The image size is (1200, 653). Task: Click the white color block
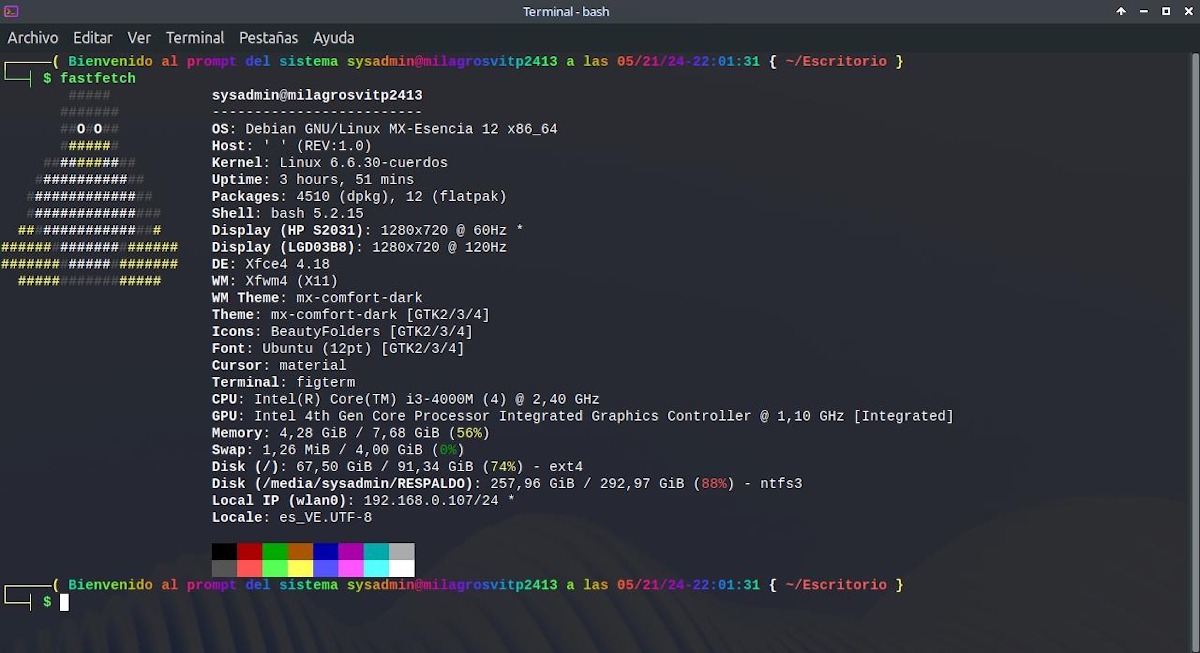pyautogui.click(x=401, y=568)
